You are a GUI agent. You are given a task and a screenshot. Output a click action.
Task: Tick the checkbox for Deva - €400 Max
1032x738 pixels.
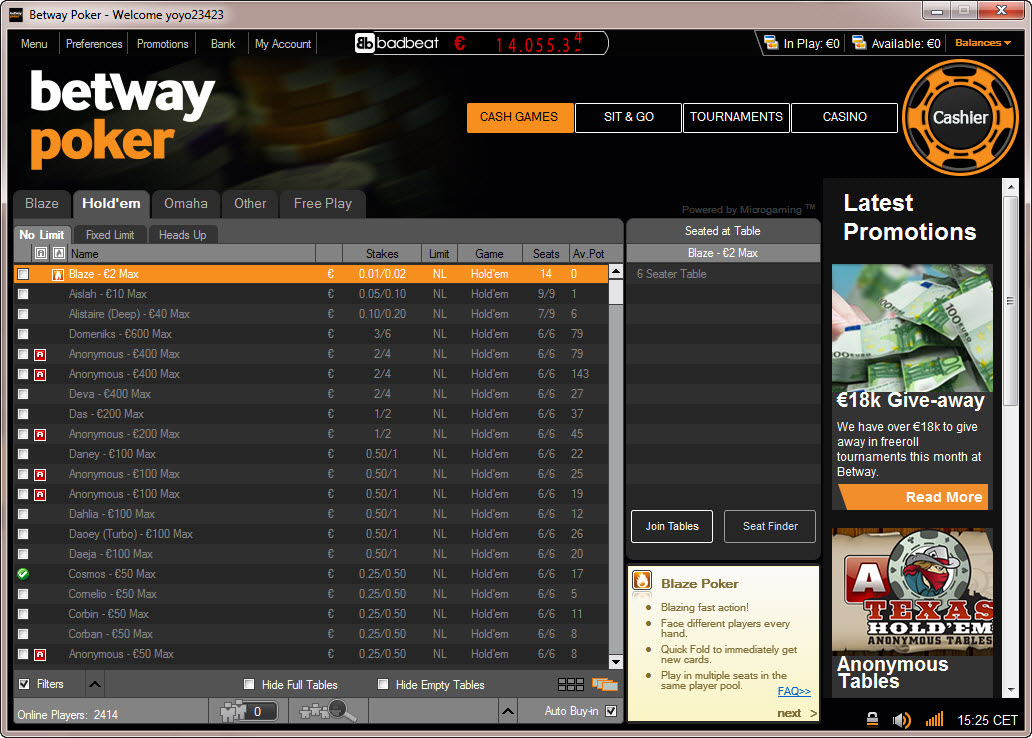pos(23,394)
